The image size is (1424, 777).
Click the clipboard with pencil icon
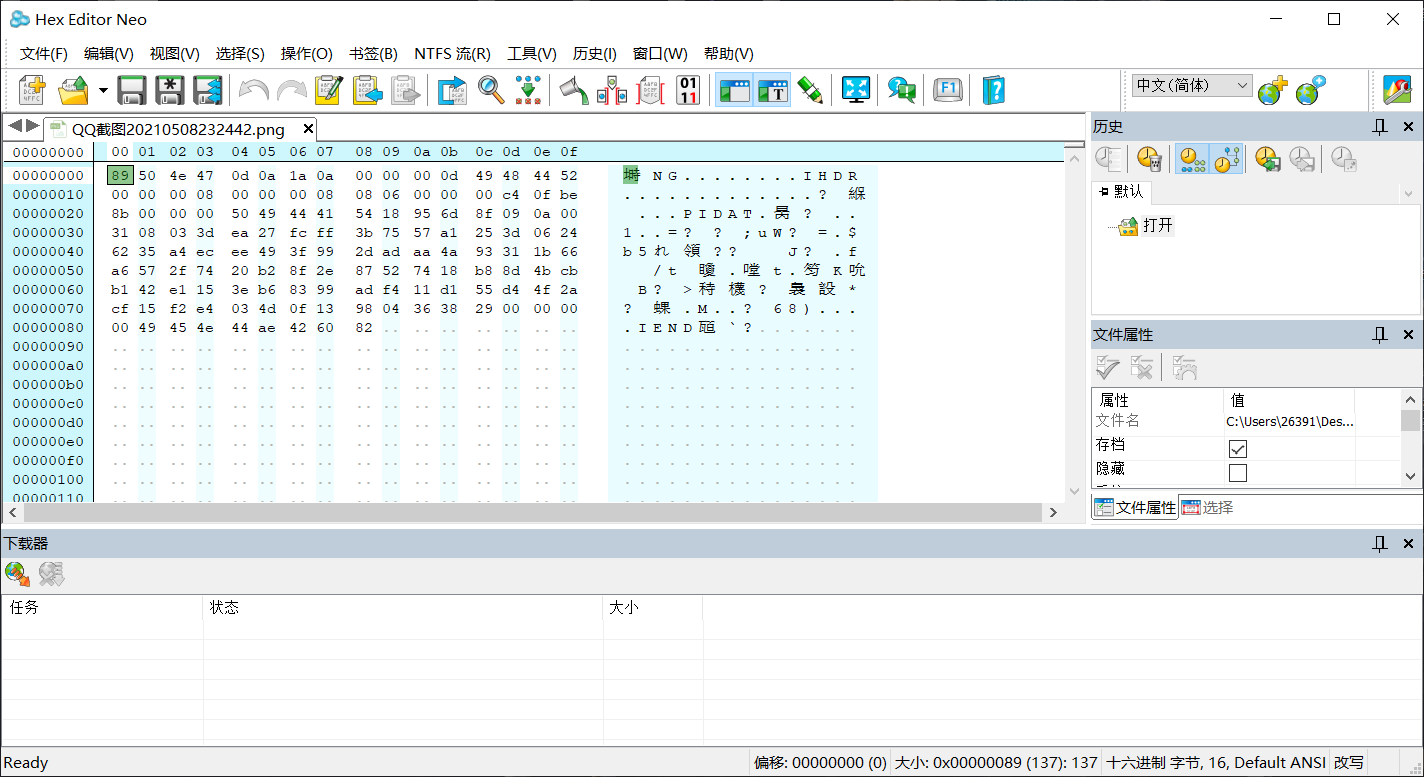pyautogui.click(x=328, y=90)
